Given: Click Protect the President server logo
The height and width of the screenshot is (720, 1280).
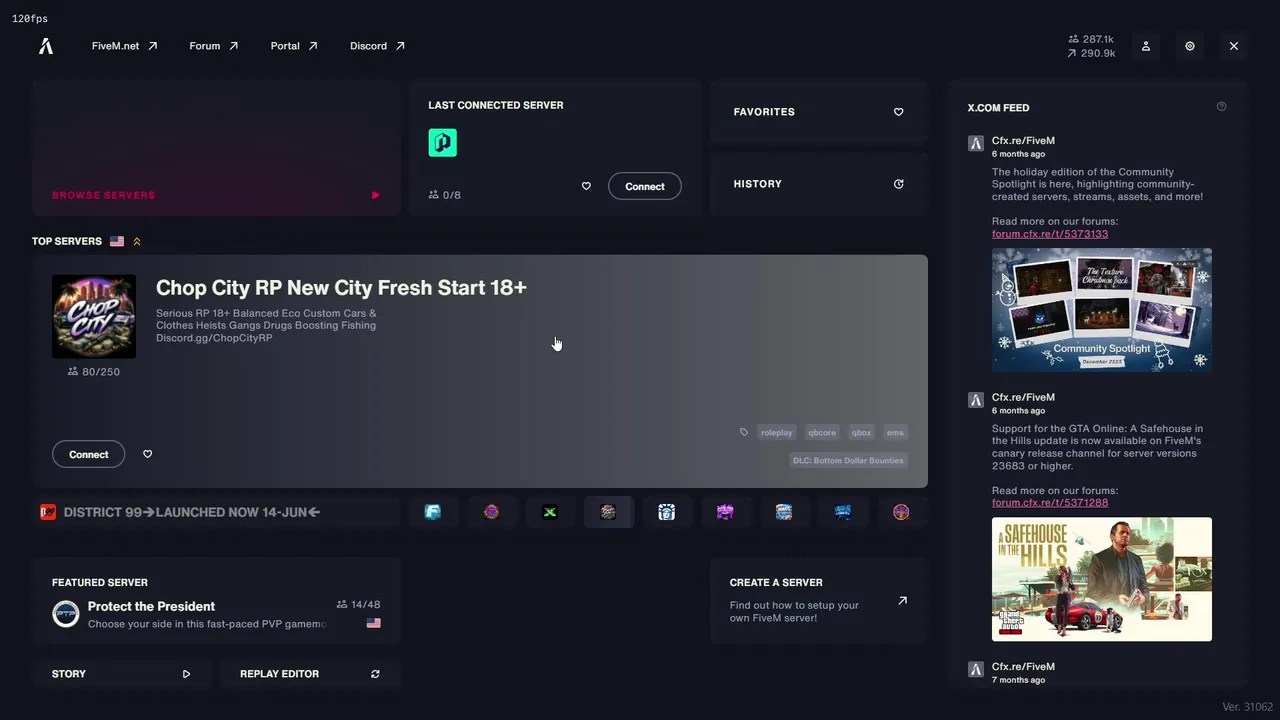Looking at the screenshot, I should [66, 614].
